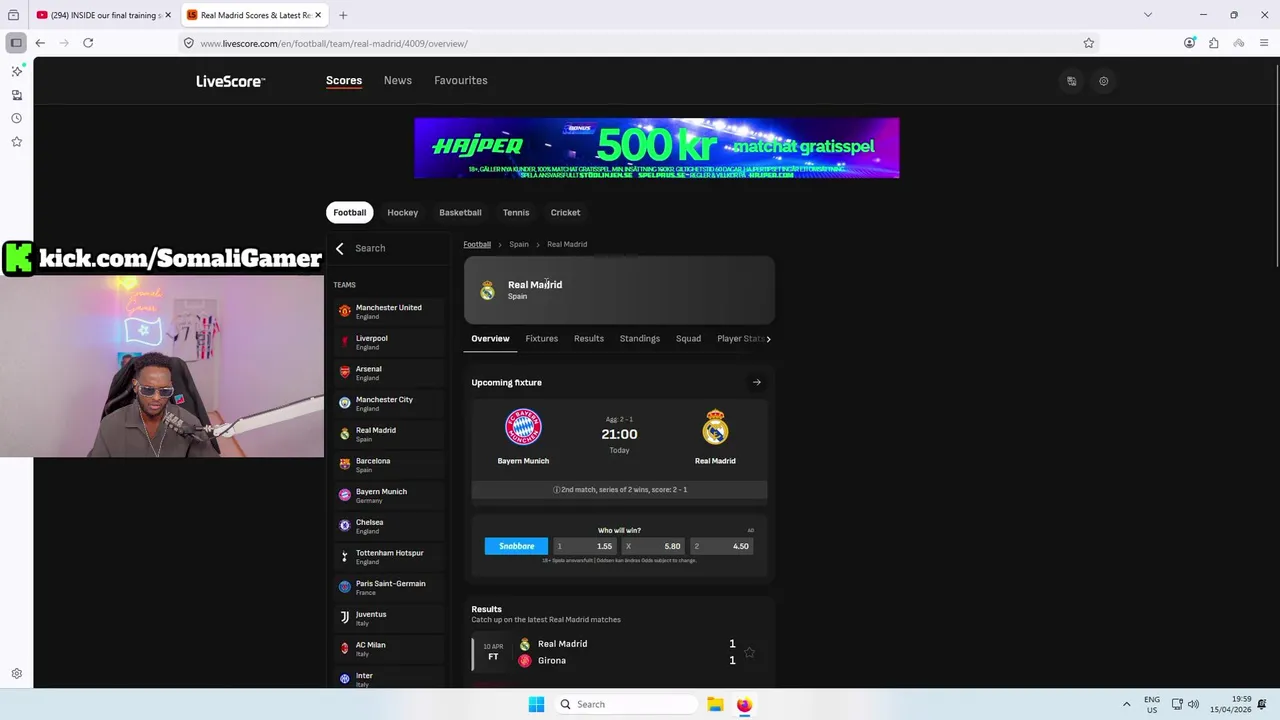
Task: Open the browser account profile icon
Action: [1190, 43]
